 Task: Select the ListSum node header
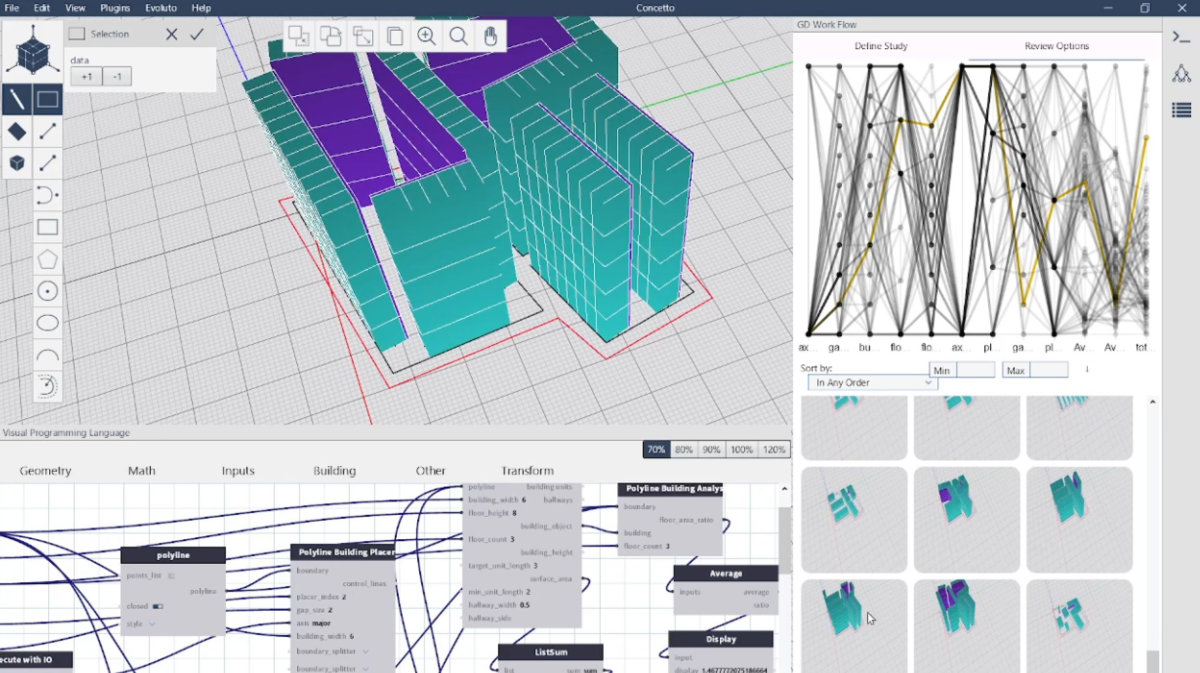(x=550, y=652)
